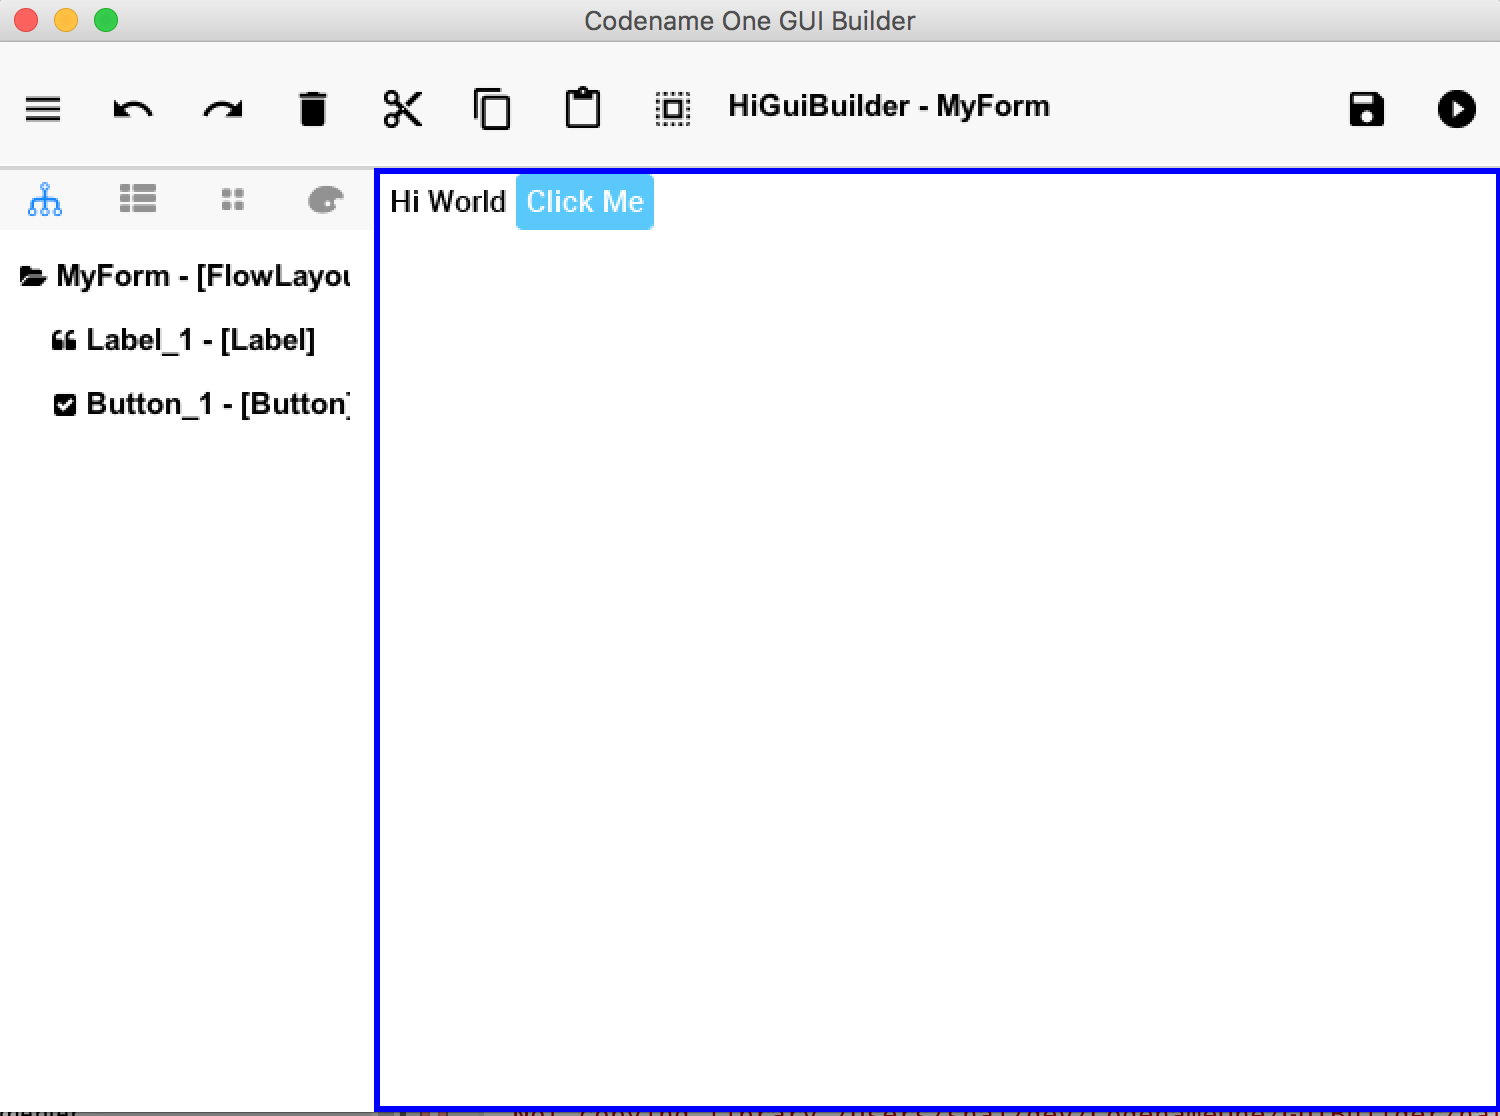Run the form preview with play icon
The image size is (1500, 1116).
1456,109
